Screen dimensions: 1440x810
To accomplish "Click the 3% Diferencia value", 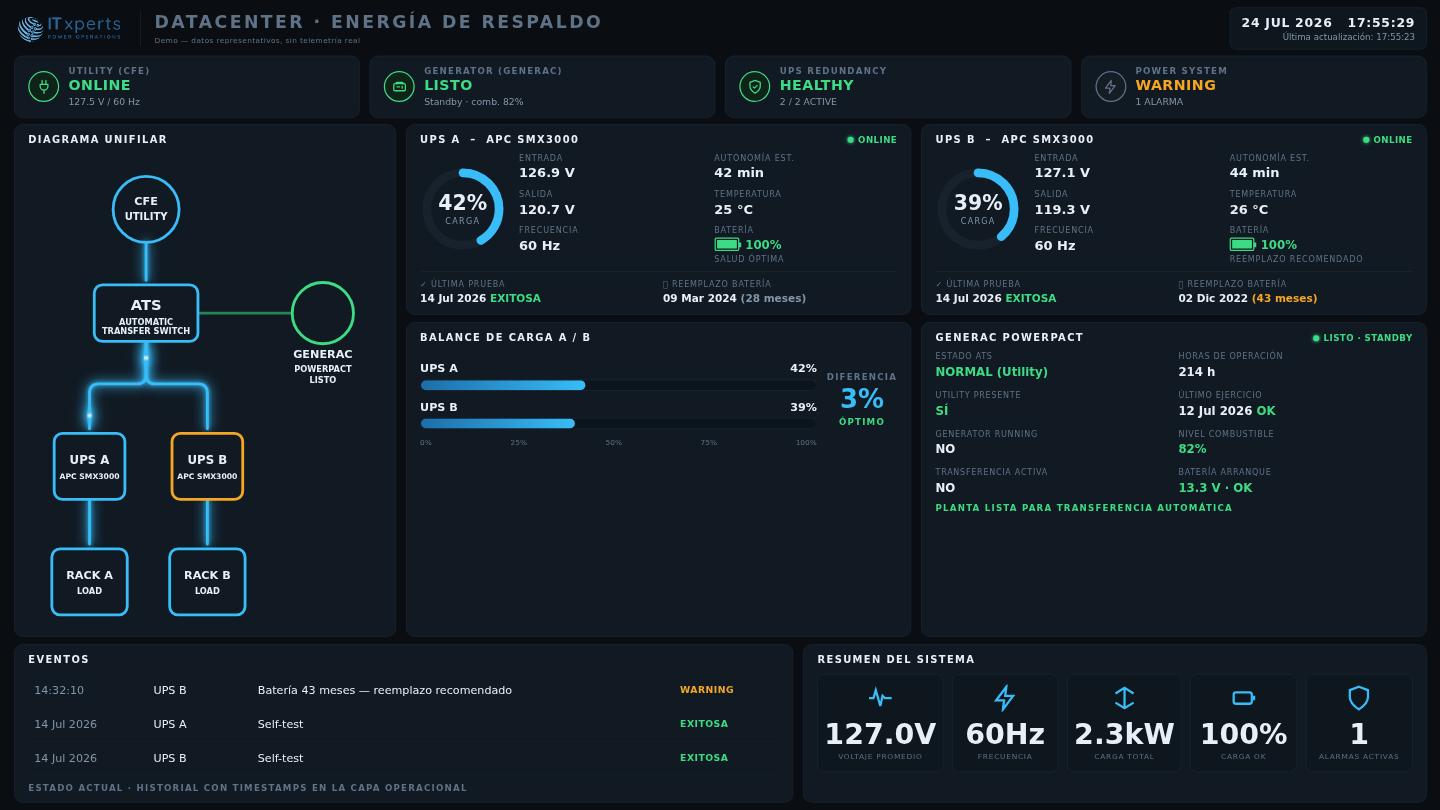I will pos(862,399).
